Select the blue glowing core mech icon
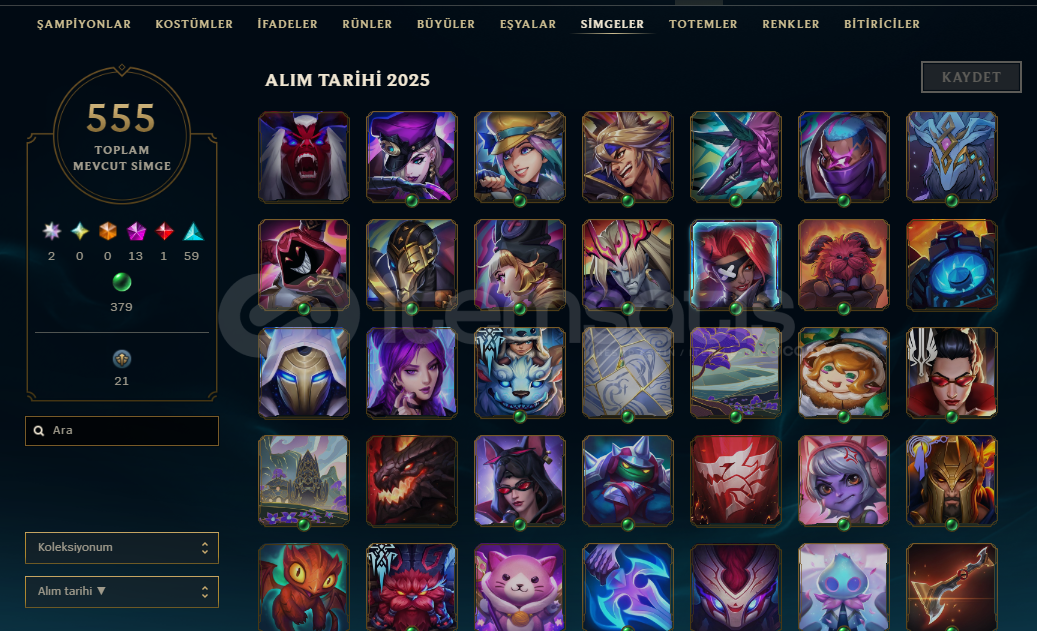This screenshot has height=631, width=1037. [x=951, y=265]
